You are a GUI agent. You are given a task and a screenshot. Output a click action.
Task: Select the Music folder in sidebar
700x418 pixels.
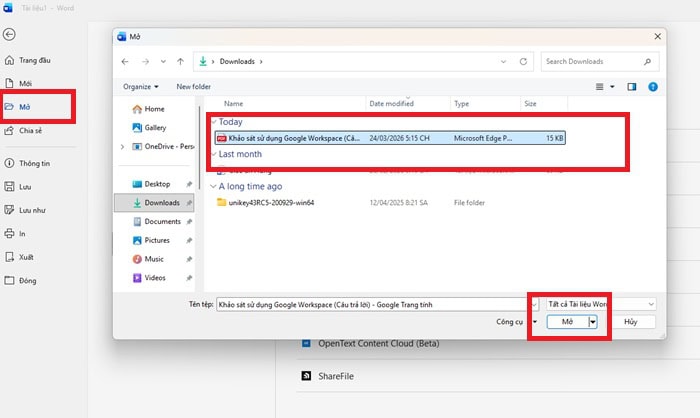click(136, 258)
